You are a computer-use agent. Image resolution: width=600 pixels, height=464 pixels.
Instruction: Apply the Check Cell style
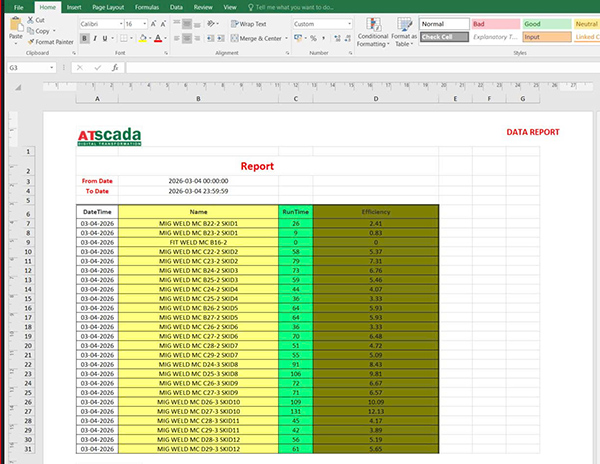click(443, 37)
